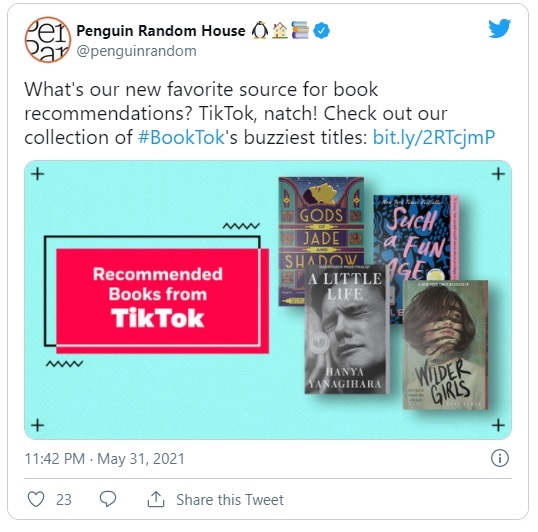The height and width of the screenshot is (532, 538).
Task: Click the Wilder Girls book cover
Action: click(x=445, y=345)
